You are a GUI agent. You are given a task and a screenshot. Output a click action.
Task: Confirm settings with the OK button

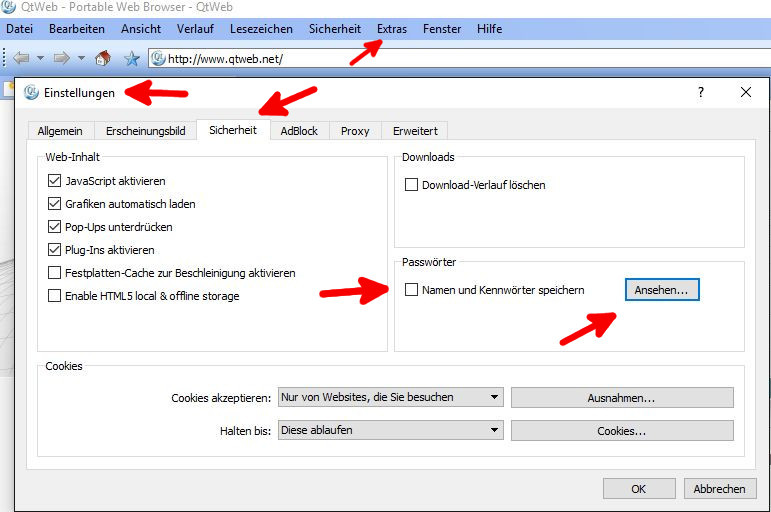(x=638, y=489)
